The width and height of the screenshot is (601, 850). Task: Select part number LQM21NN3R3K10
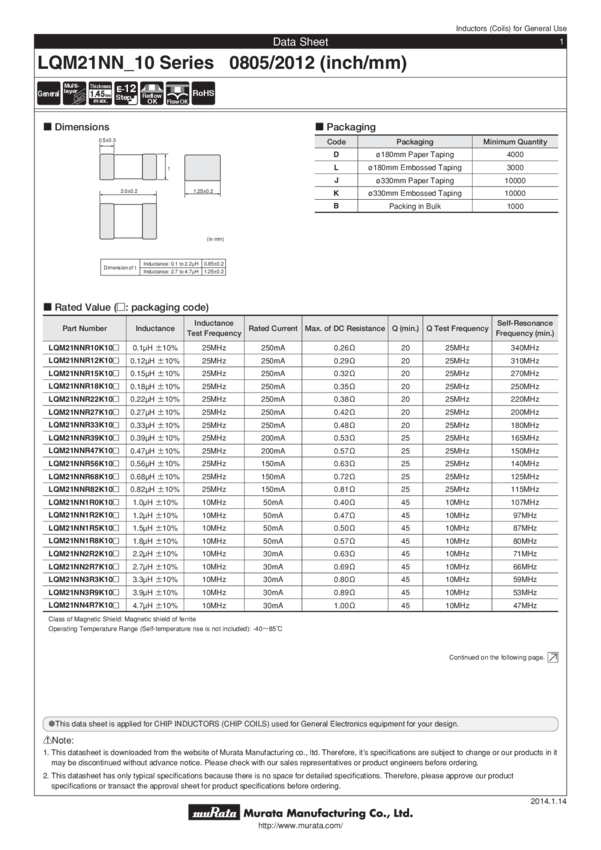83,579
